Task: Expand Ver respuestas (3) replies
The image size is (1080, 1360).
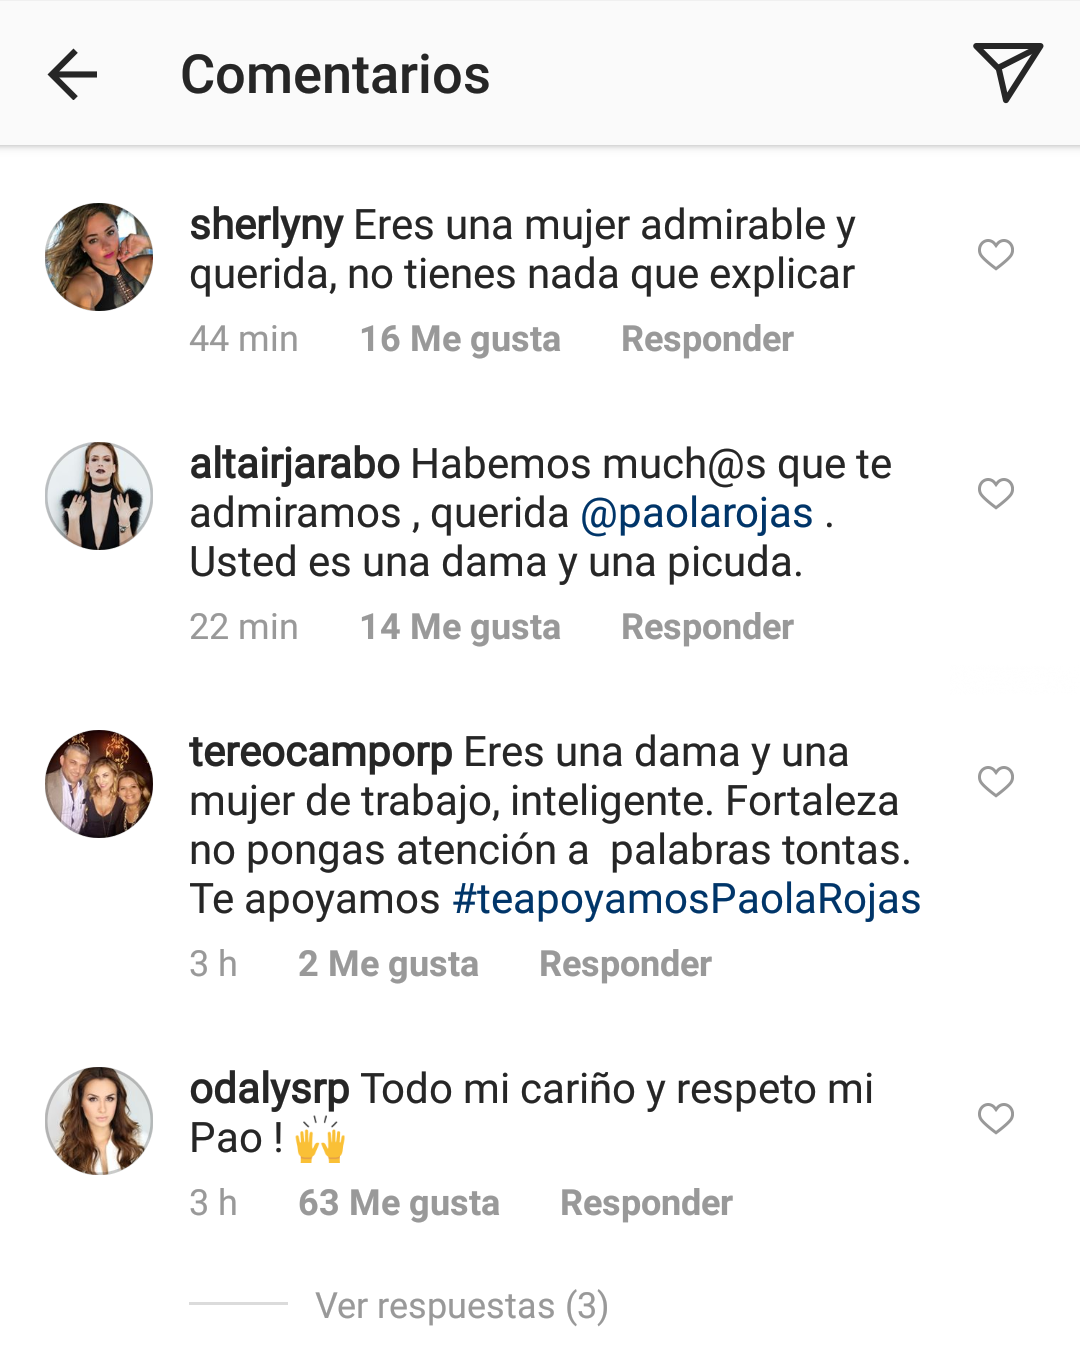Action: (461, 1305)
